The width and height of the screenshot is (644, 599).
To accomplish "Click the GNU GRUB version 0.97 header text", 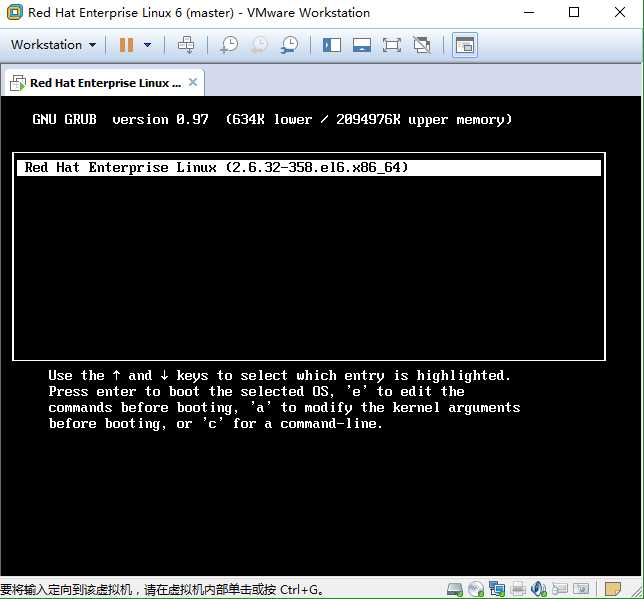I will [272, 120].
